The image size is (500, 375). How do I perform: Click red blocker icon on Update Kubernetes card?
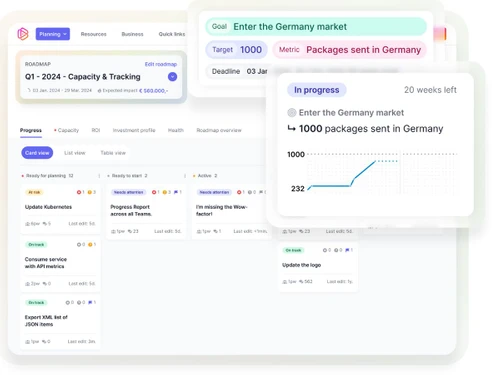point(79,192)
